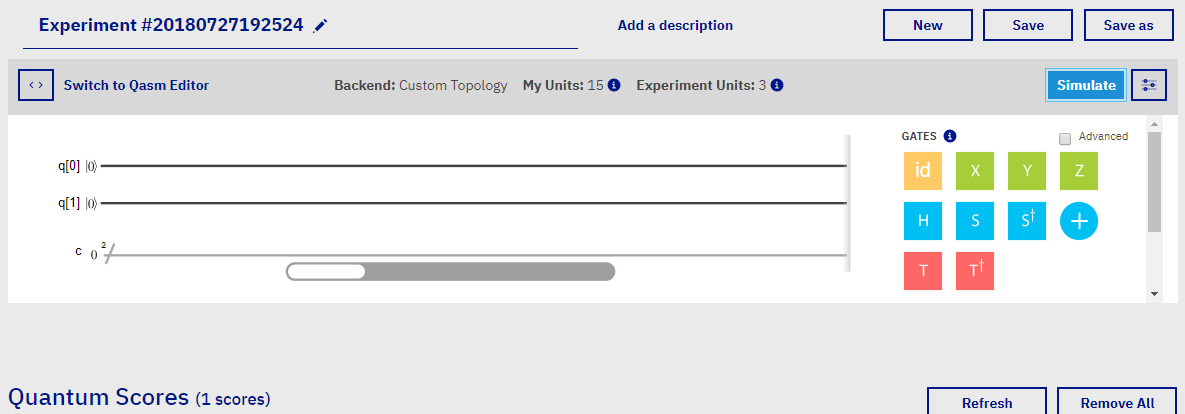Click Add a description field

675,25
